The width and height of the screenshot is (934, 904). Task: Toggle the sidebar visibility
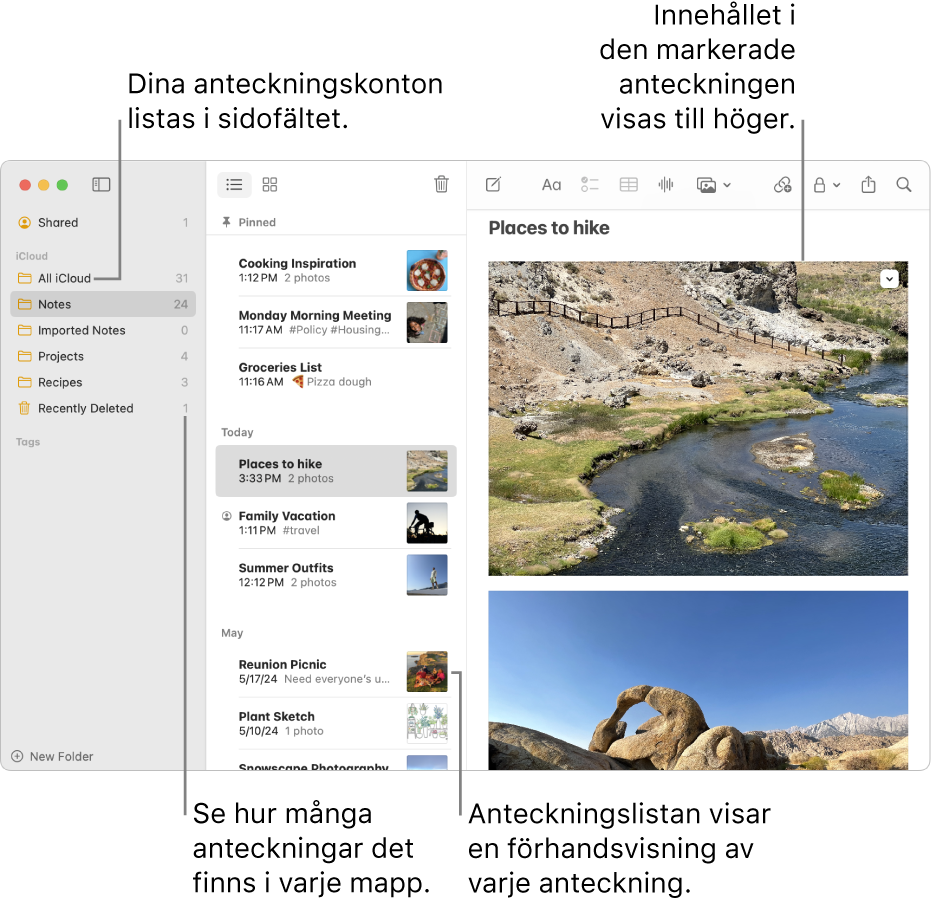pyautogui.click(x=101, y=185)
